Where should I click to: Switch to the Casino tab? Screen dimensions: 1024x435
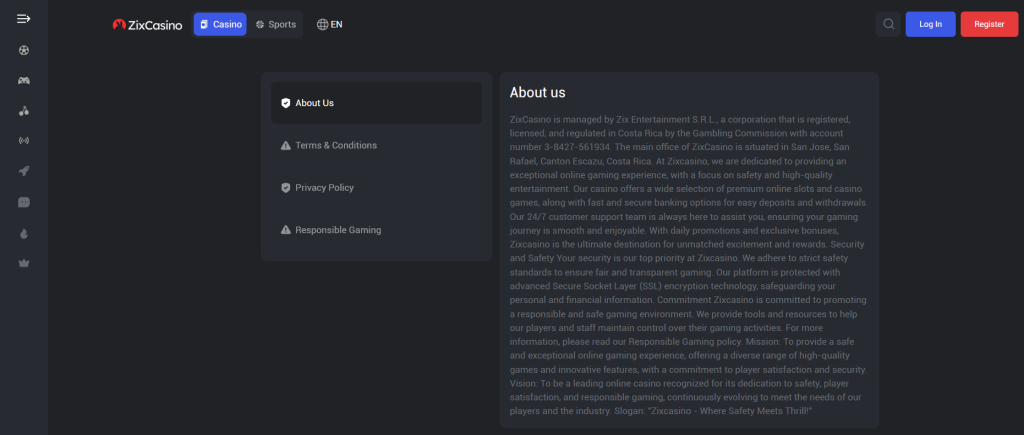(x=220, y=24)
